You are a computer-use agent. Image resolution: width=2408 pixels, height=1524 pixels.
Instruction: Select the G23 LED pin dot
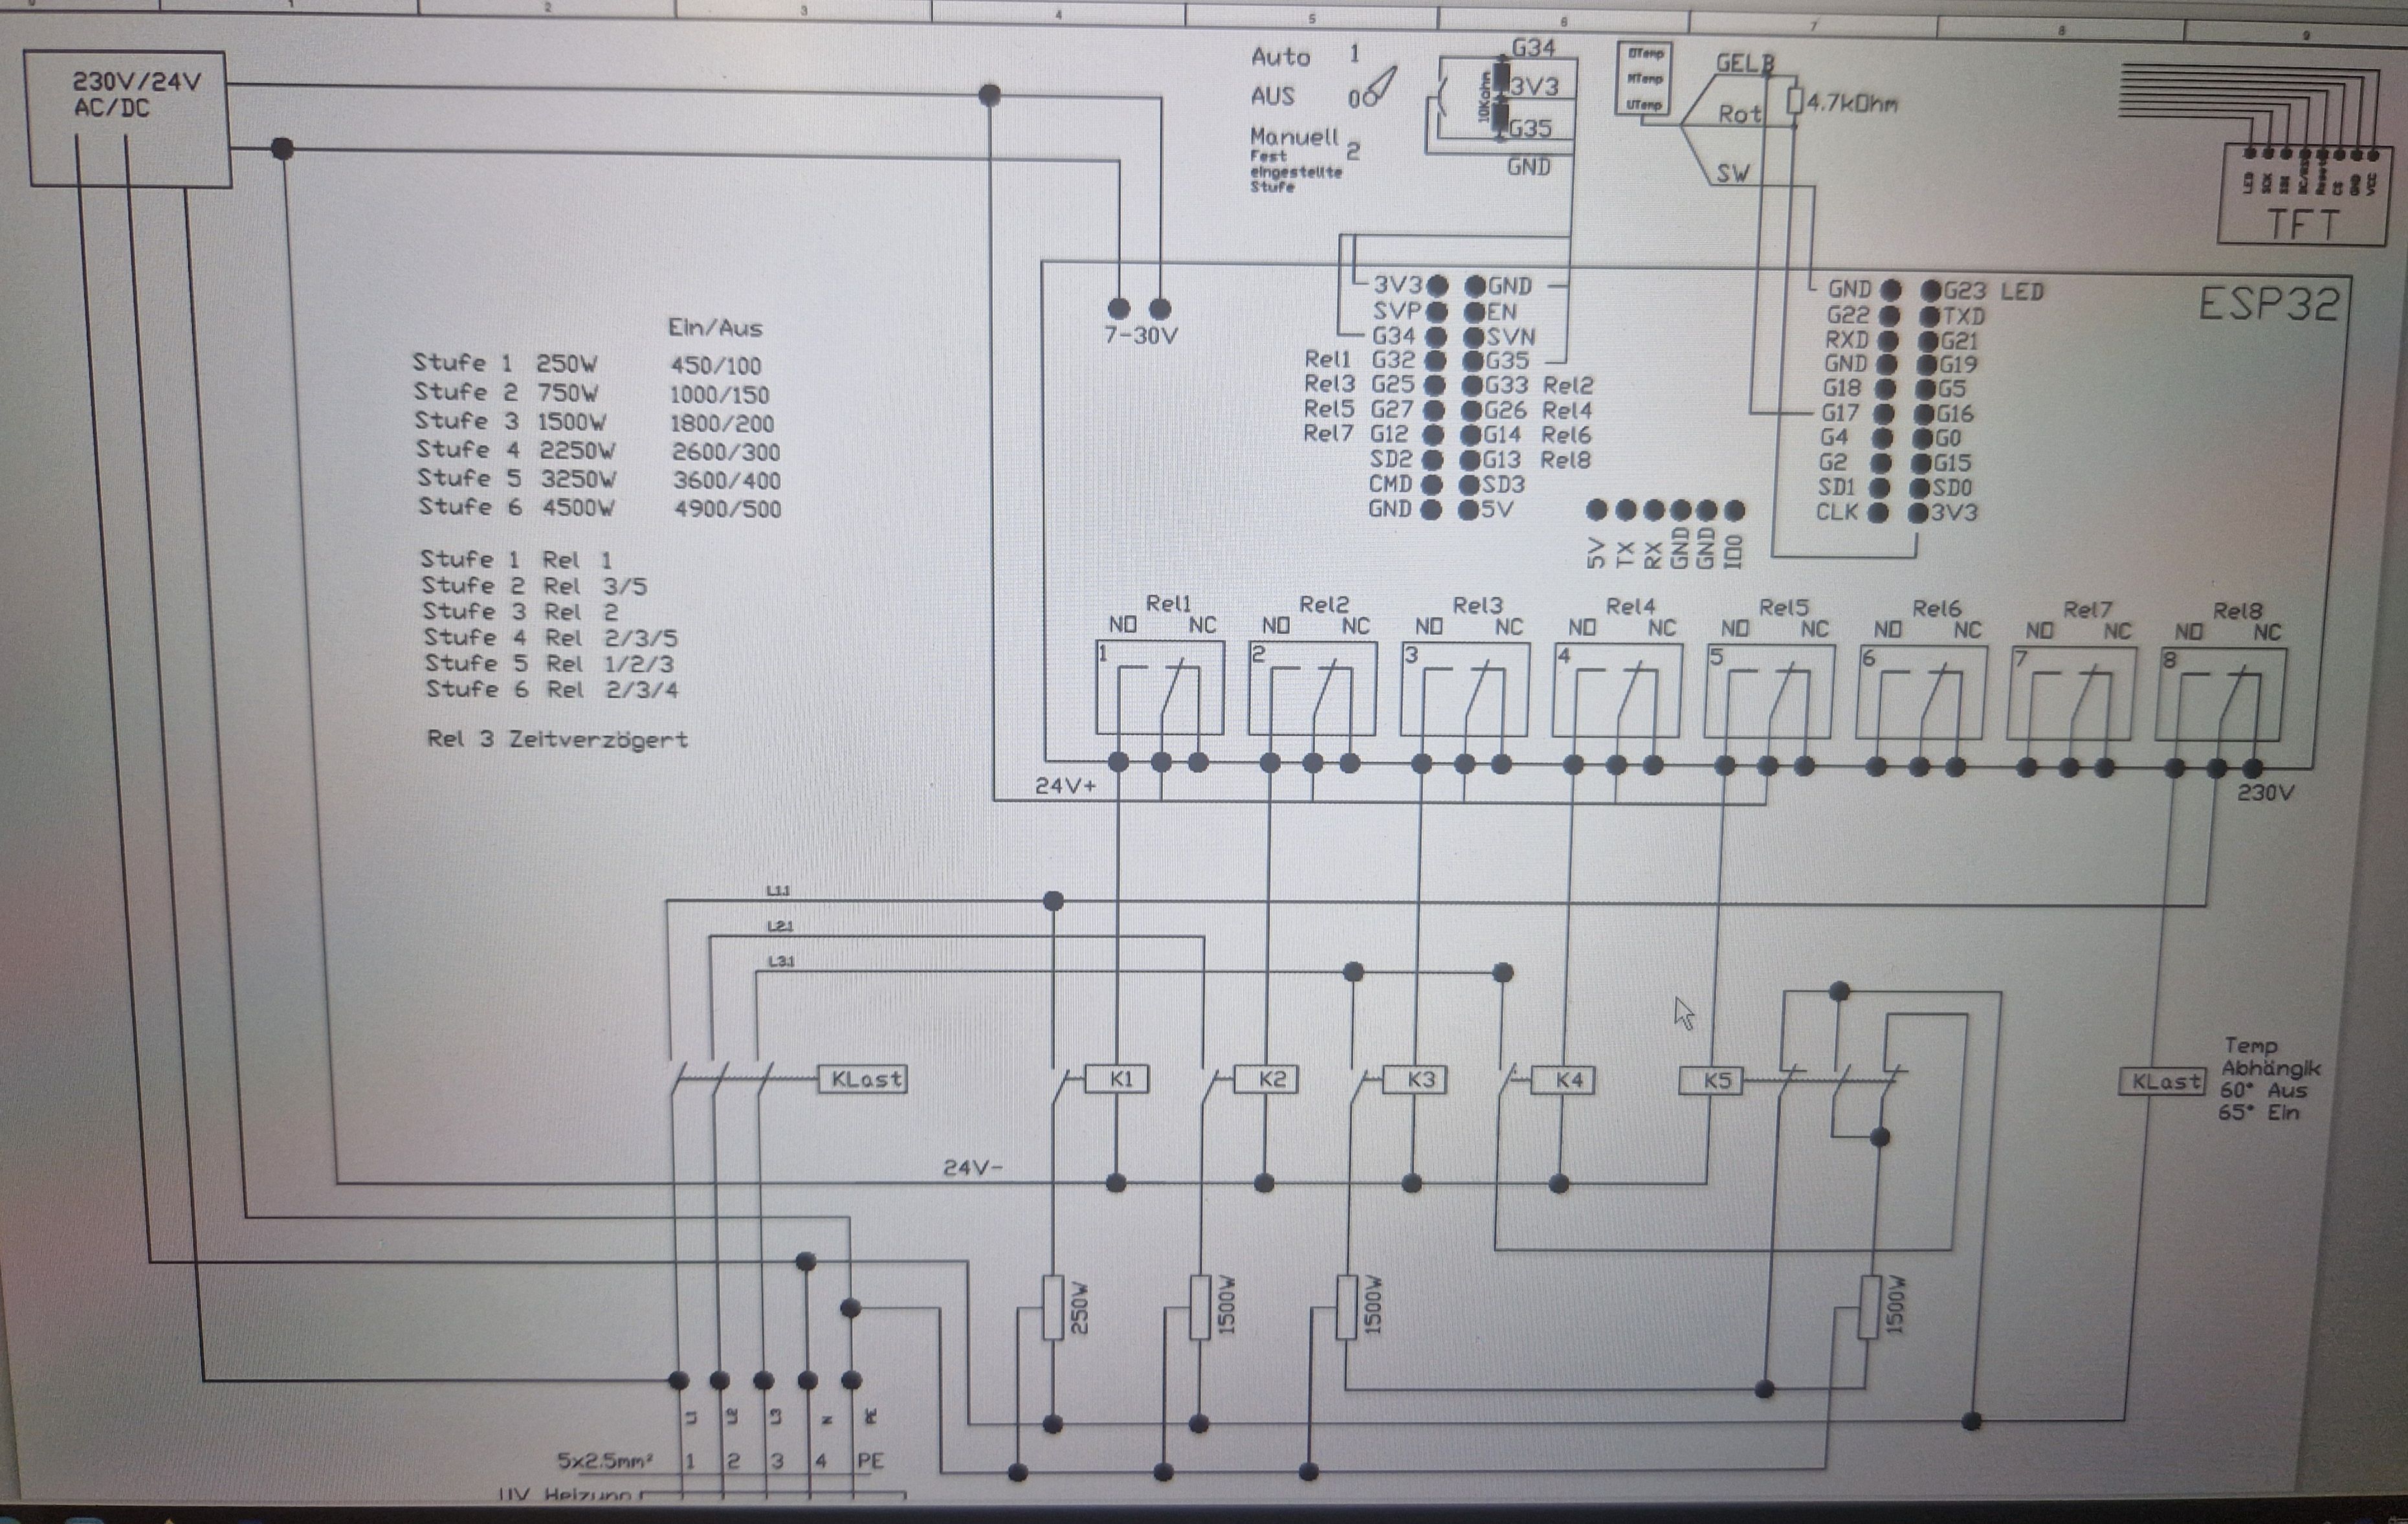tap(1931, 291)
